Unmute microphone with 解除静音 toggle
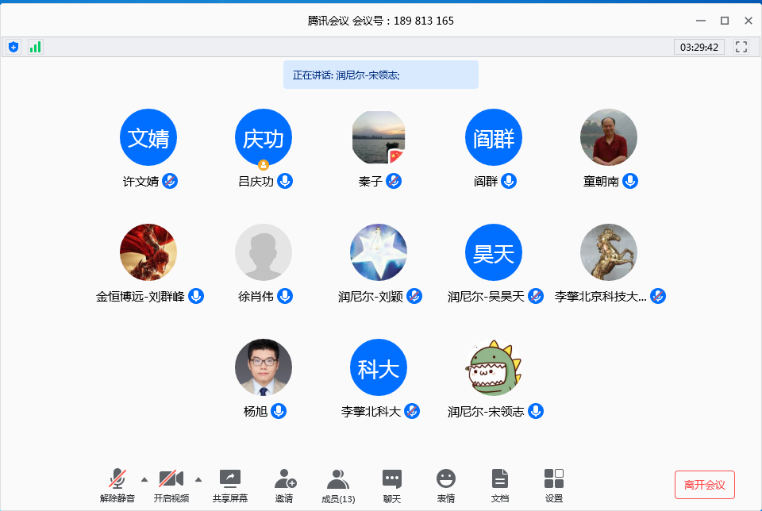Viewport: 762px width, 511px height. click(x=117, y=479)
